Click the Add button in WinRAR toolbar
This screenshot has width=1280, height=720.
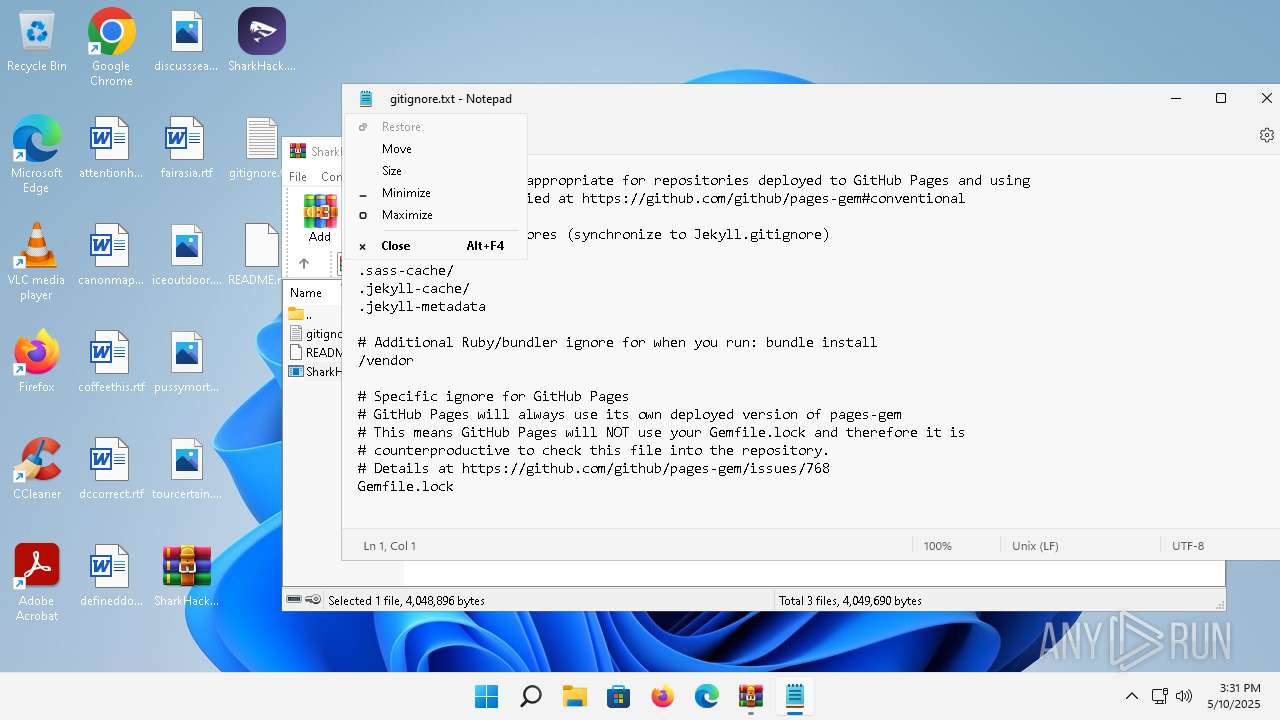[320, 219]
